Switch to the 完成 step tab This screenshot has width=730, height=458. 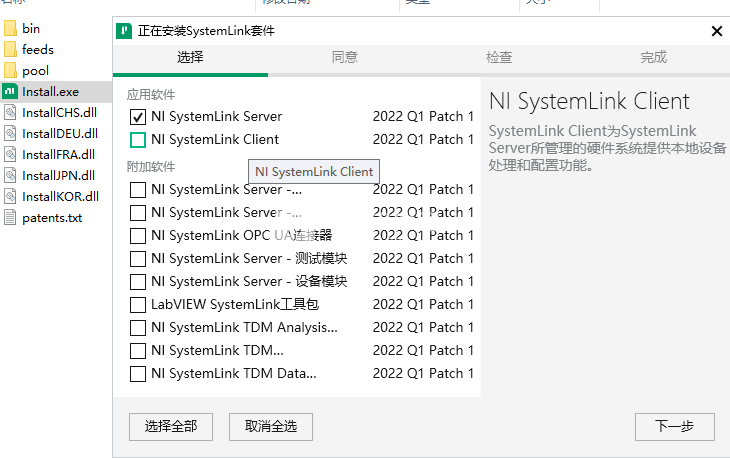tap(654, 57)
